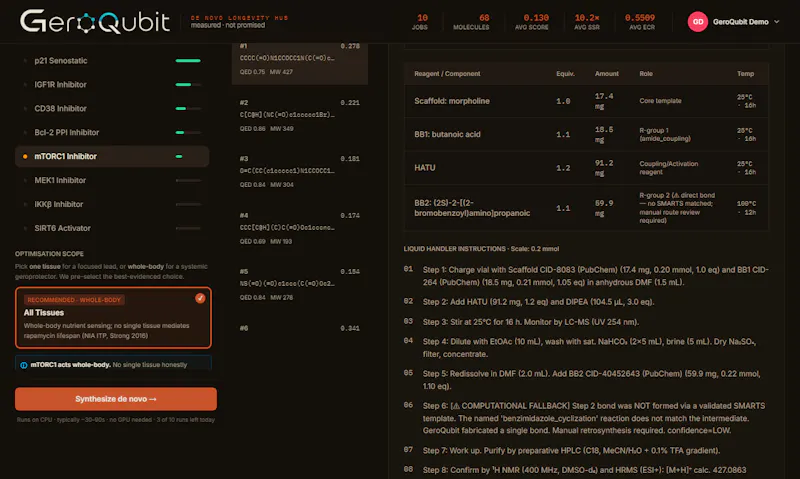
Task: Click Liquid Handler Instructions heading
Action: 481,249
